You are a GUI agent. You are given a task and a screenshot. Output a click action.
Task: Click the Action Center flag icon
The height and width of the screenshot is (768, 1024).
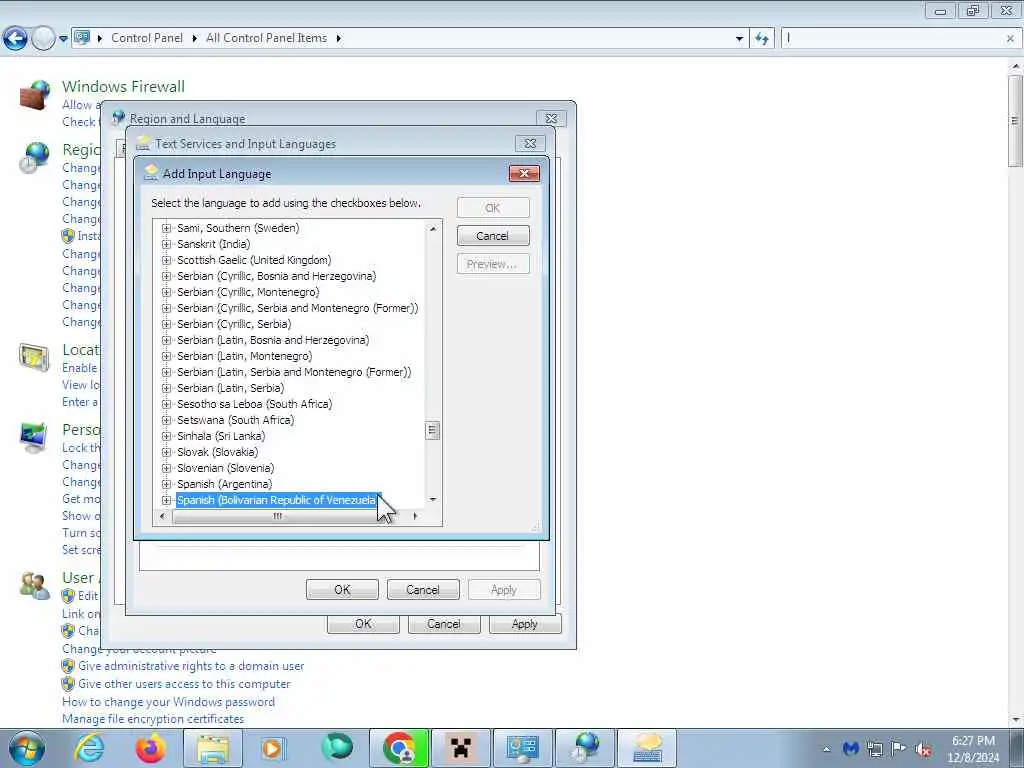(x=899, y=748)
